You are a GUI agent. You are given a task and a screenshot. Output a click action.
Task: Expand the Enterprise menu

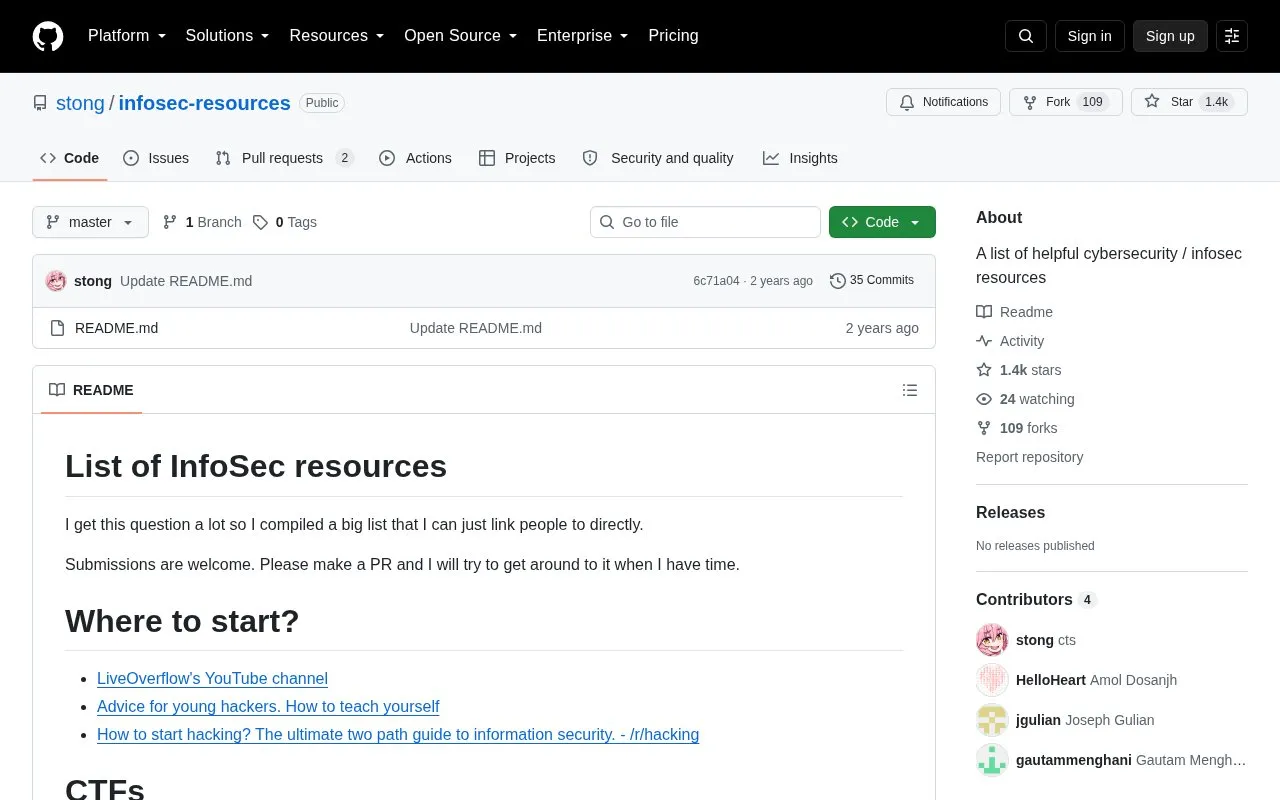(583, 36)
